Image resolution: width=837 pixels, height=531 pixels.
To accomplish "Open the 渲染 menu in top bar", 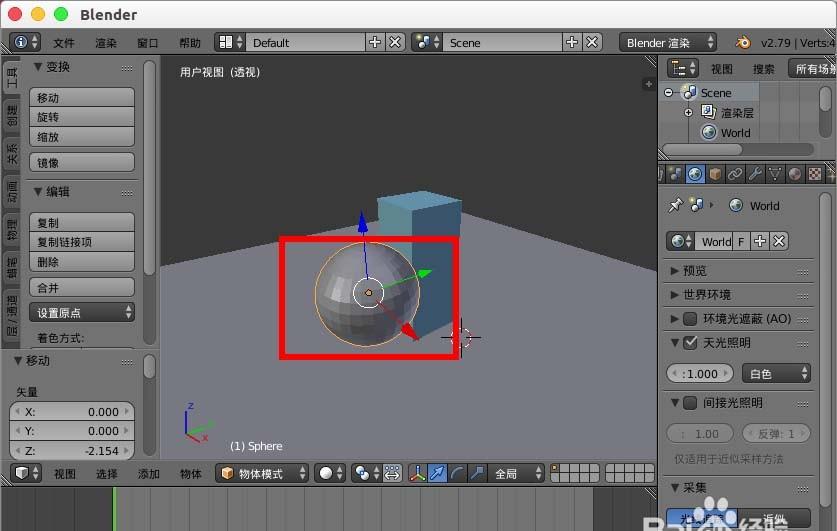I will [106, 43].
